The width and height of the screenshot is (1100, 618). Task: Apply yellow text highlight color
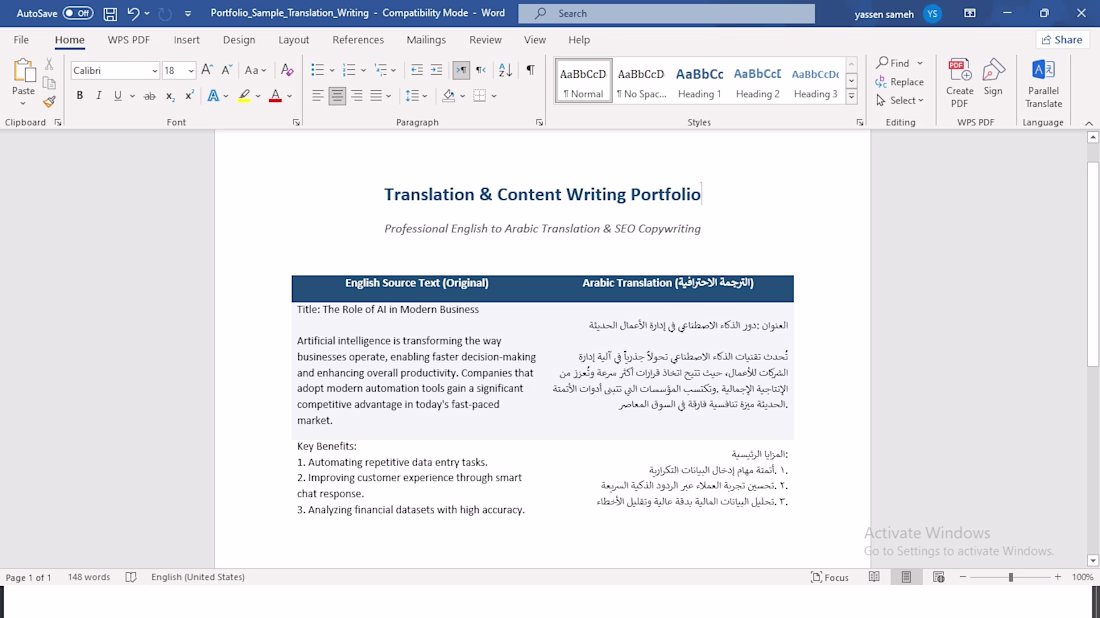pyautogui.click(x=244, y=95)
